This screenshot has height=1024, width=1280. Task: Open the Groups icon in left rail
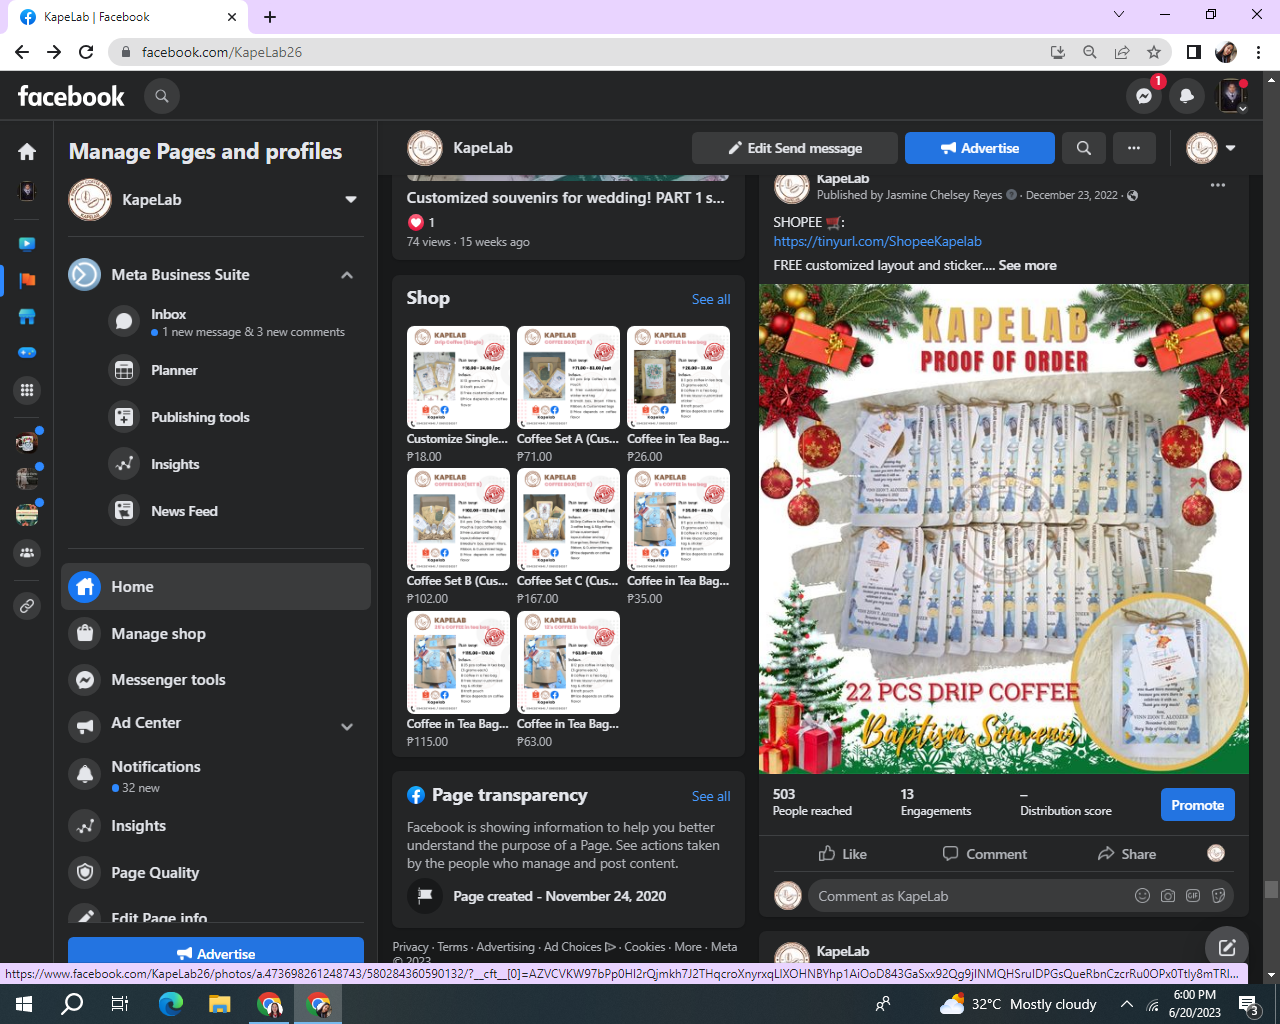pyautogui.click(x=27, y=552)
